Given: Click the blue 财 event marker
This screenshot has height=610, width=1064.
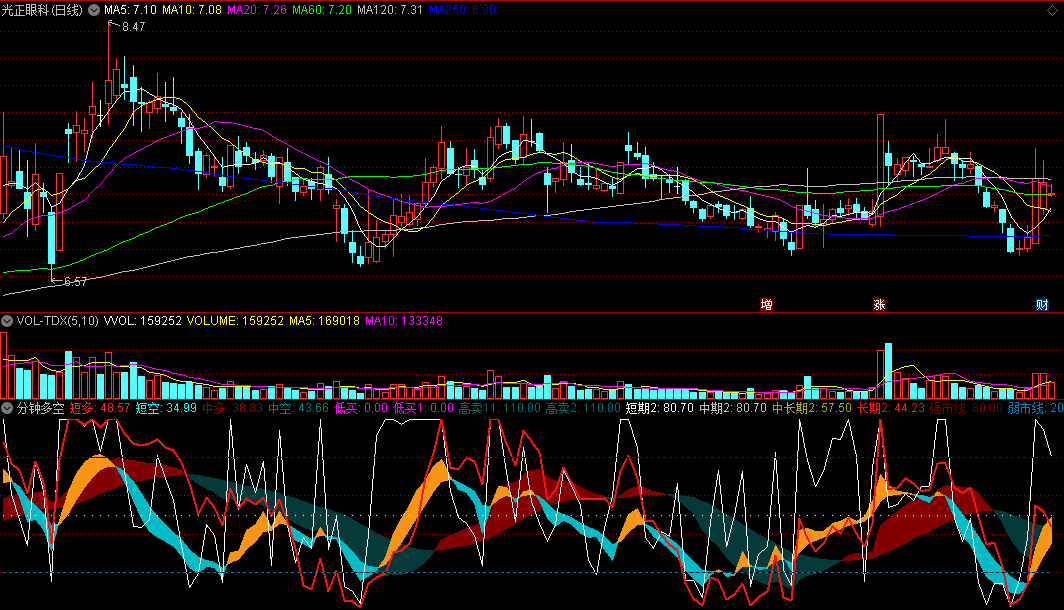Looking at the screenshot, I should tap(1042, 305).
